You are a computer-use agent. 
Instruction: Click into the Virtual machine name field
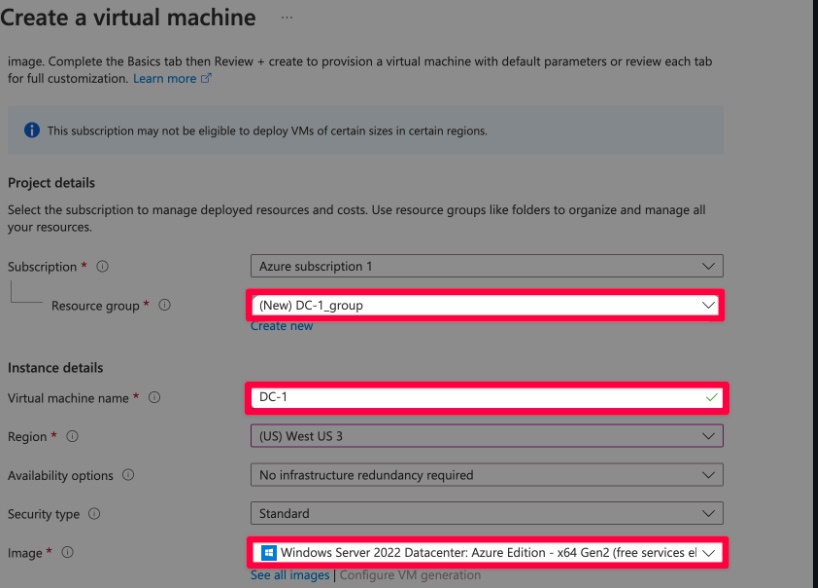(487, 398)
